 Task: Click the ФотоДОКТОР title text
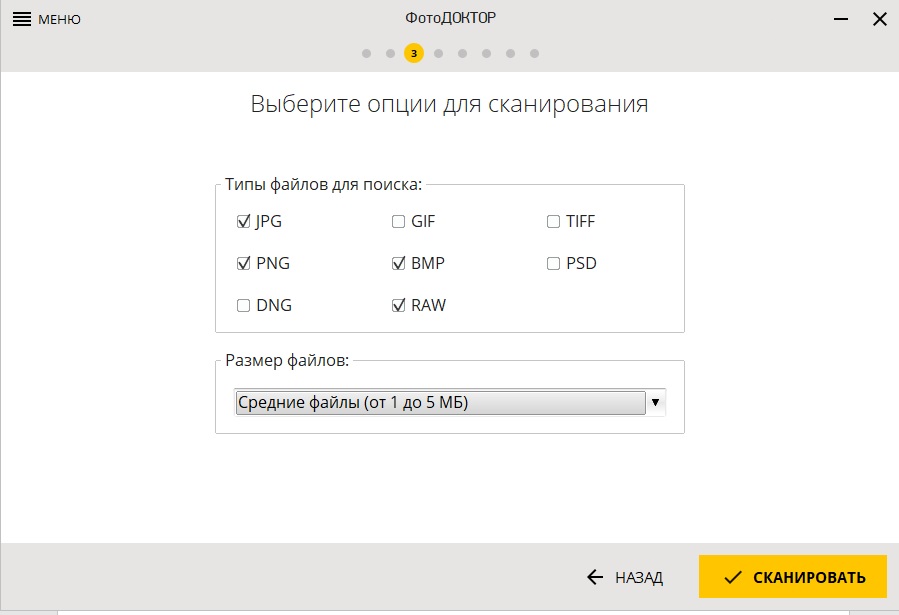tap(451, 18)
